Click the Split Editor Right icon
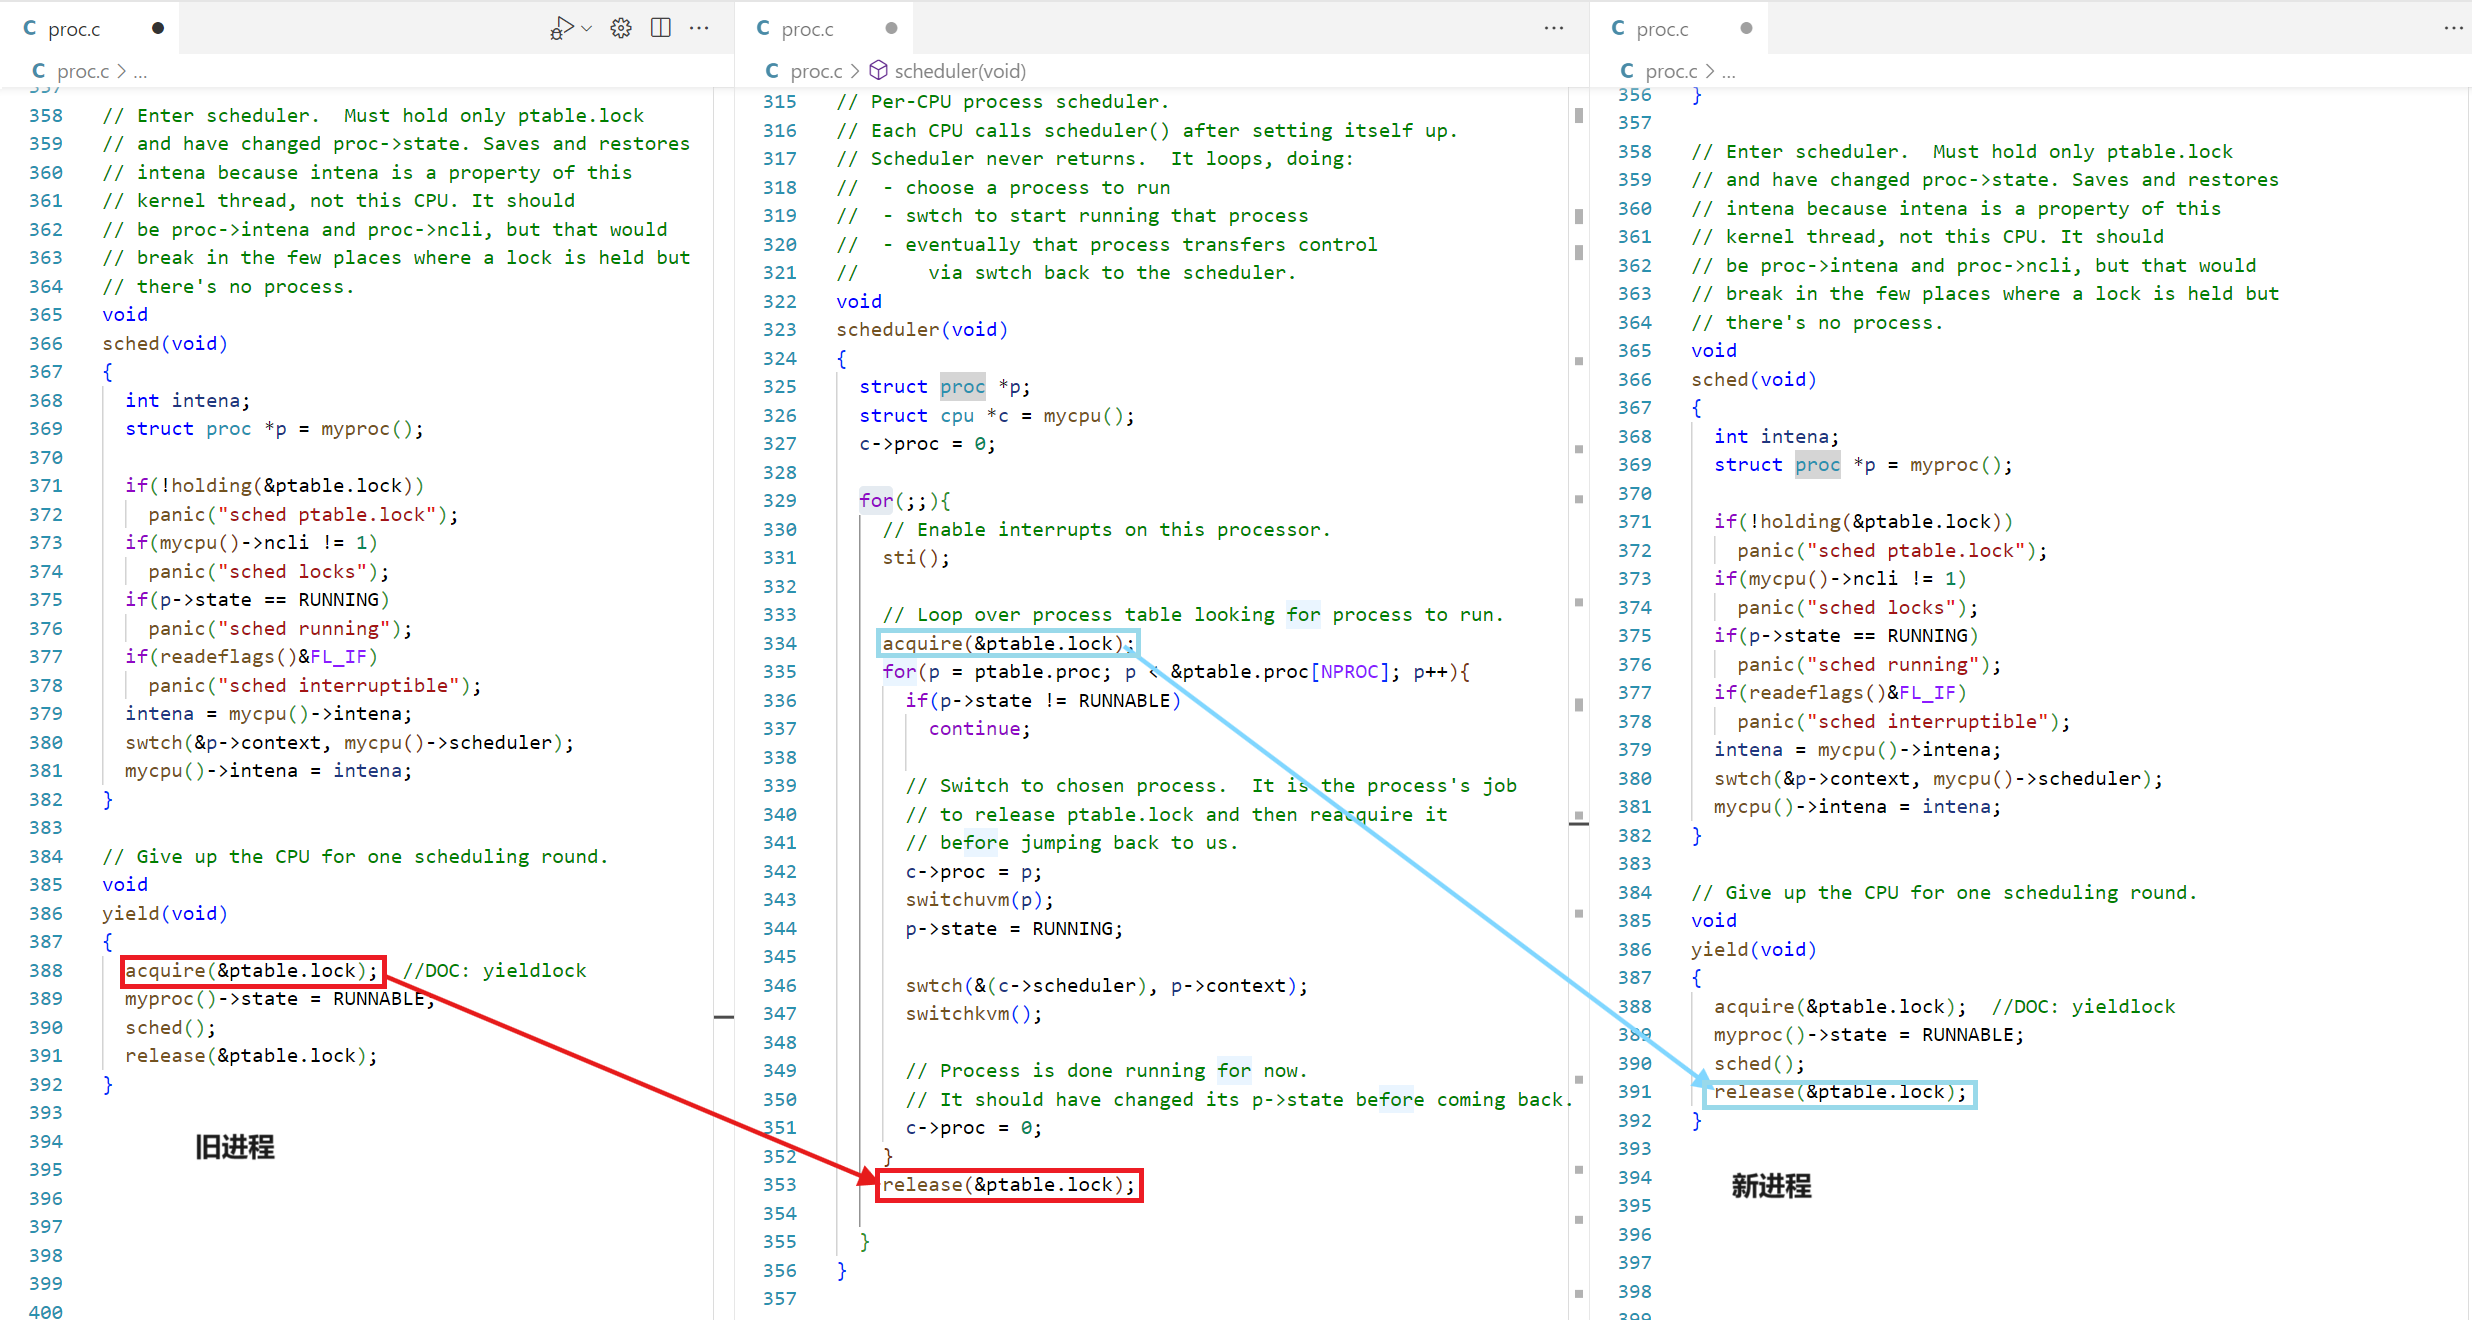The image size is (2472, 1320). tap(660, 28)
